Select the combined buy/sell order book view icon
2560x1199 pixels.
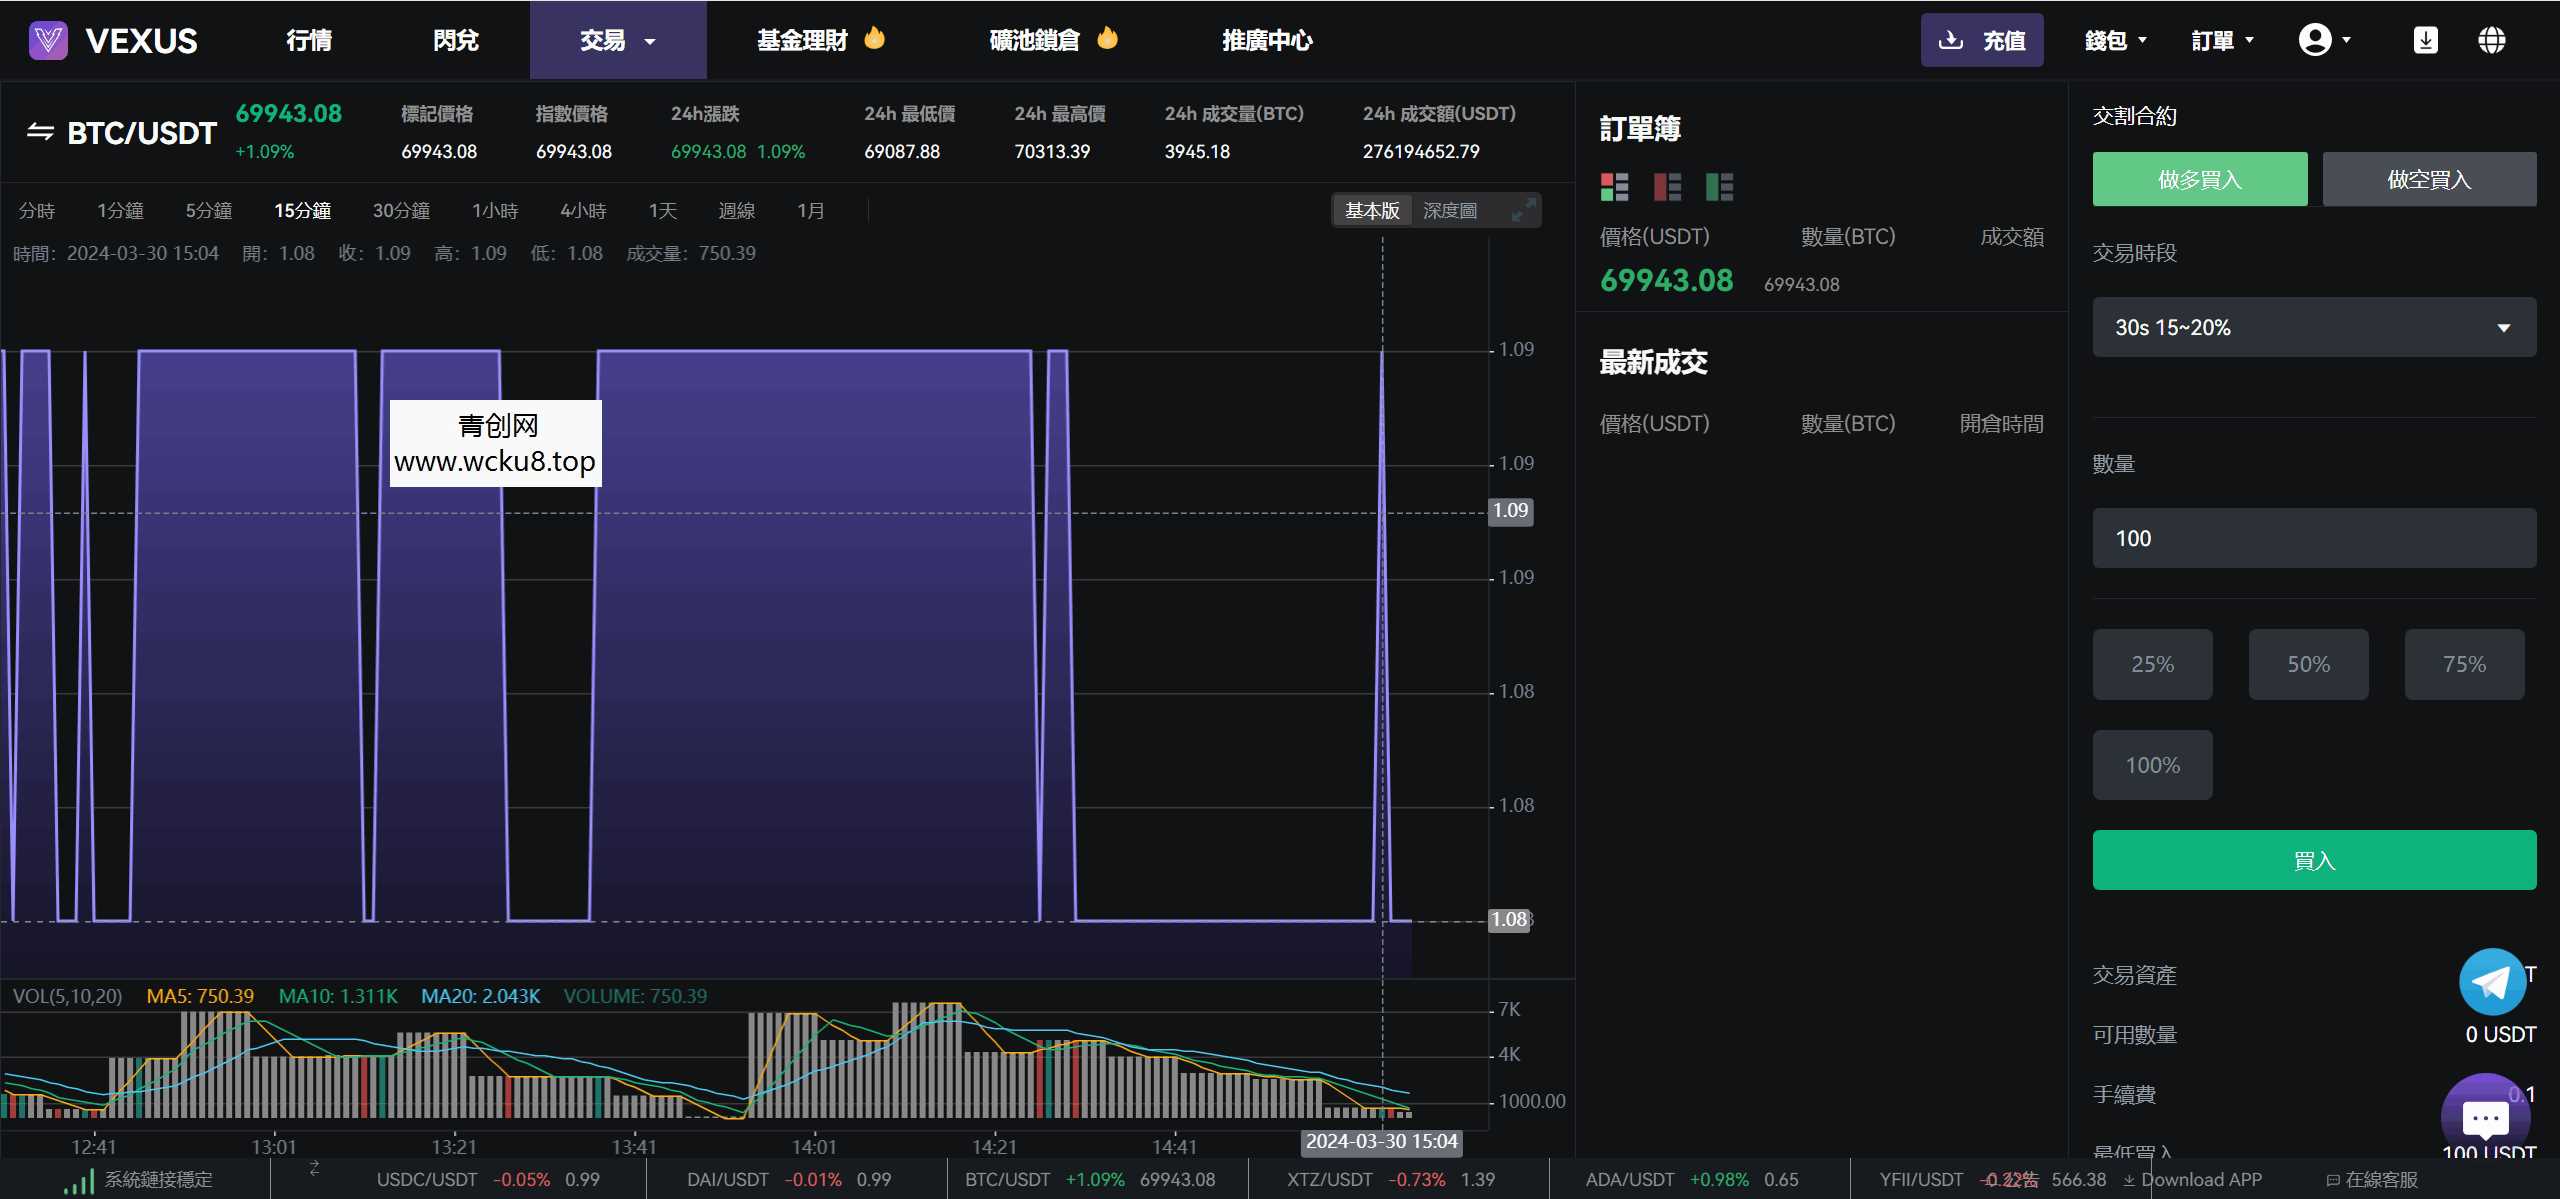click(x=1614, y=186)
